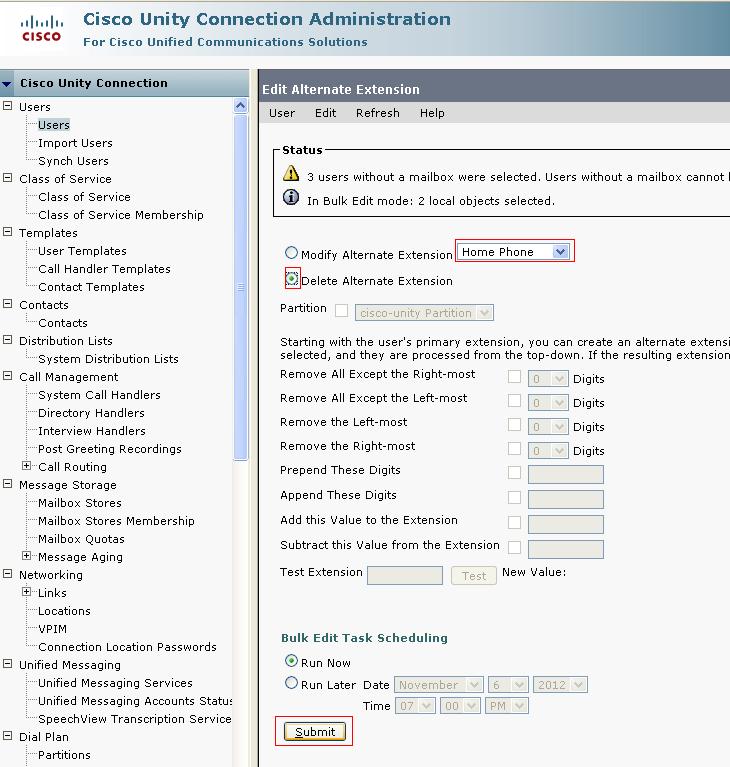Open User Templates in the tree

82,251
